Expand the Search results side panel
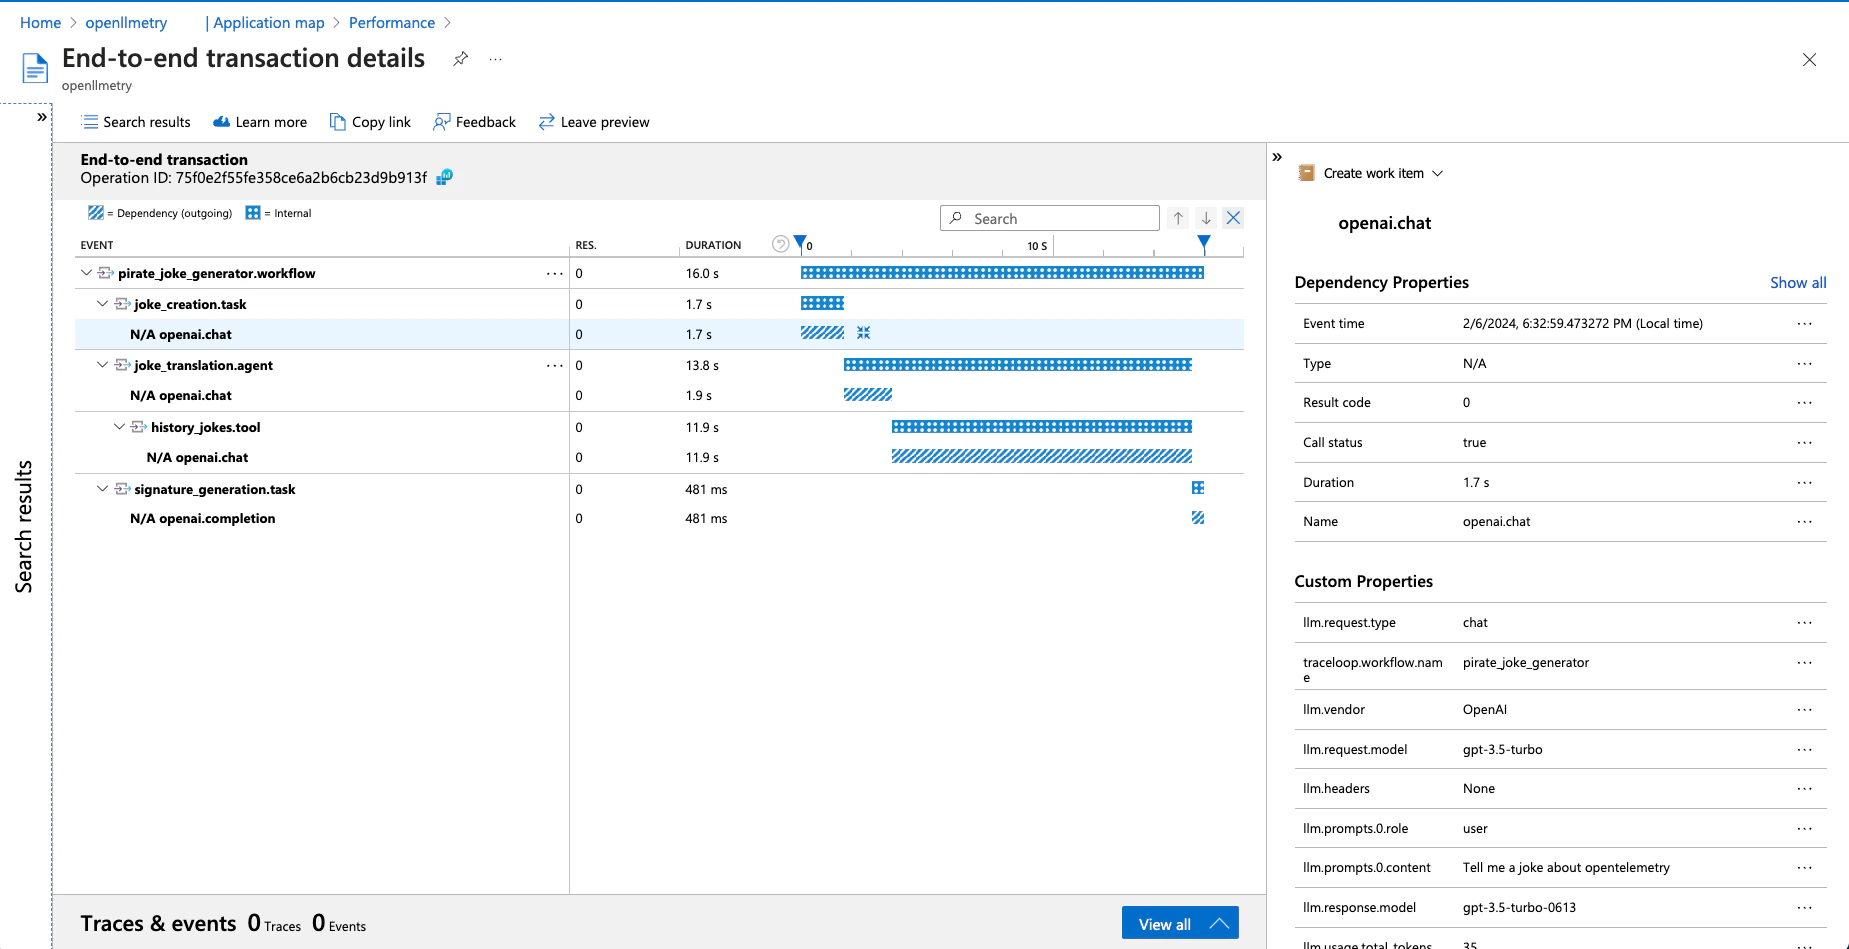 [41, 117]
